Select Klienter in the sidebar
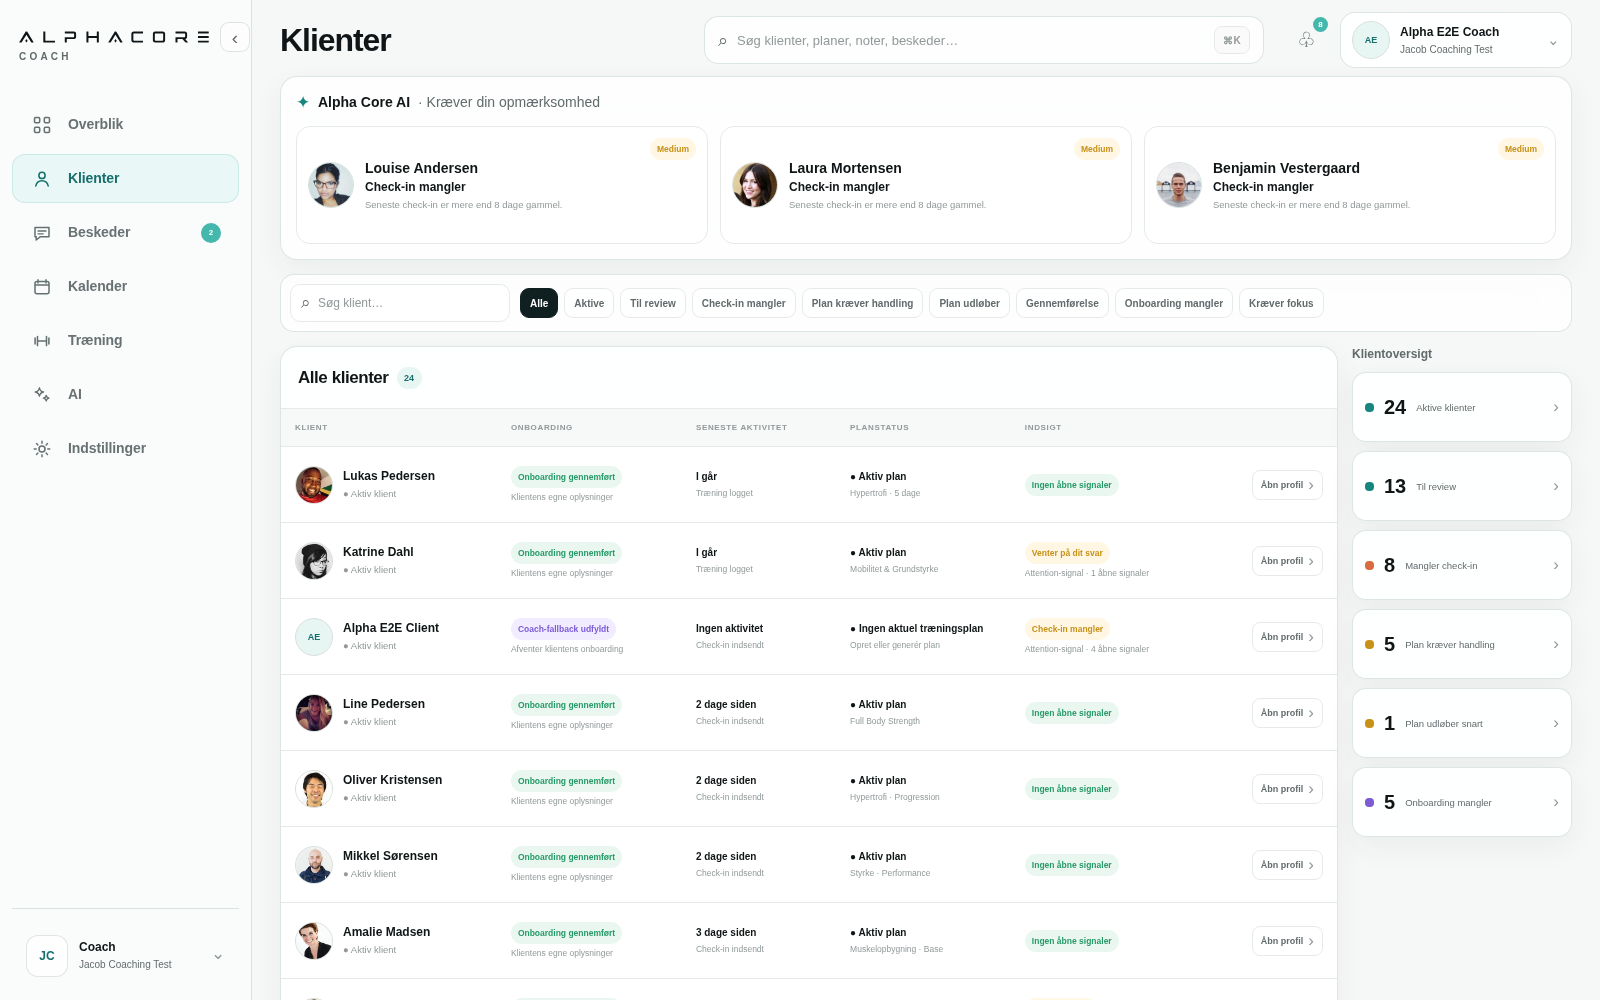The height and width of the screenshot is (1000, 1600). (125, 179)
